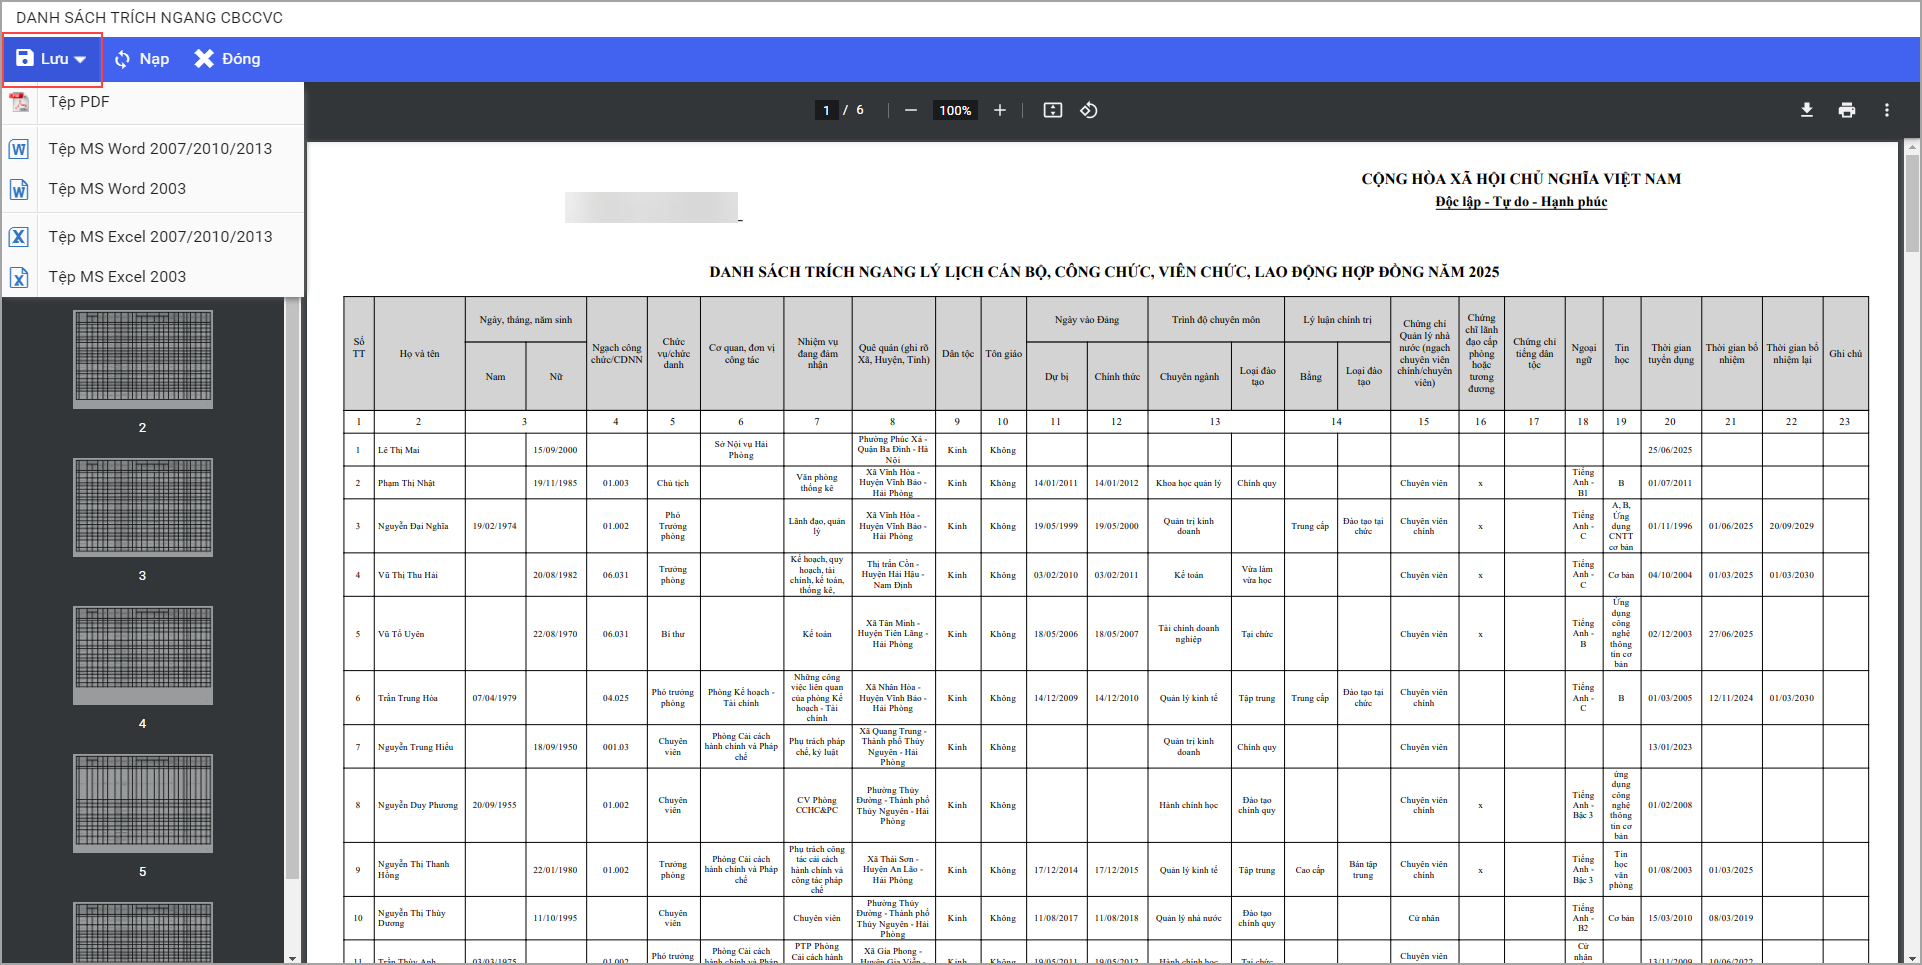The width and height of the screenshot is (1922, 965).
Task: Click the scroll up arrow of document
Action: click(x=1912, y=148)
